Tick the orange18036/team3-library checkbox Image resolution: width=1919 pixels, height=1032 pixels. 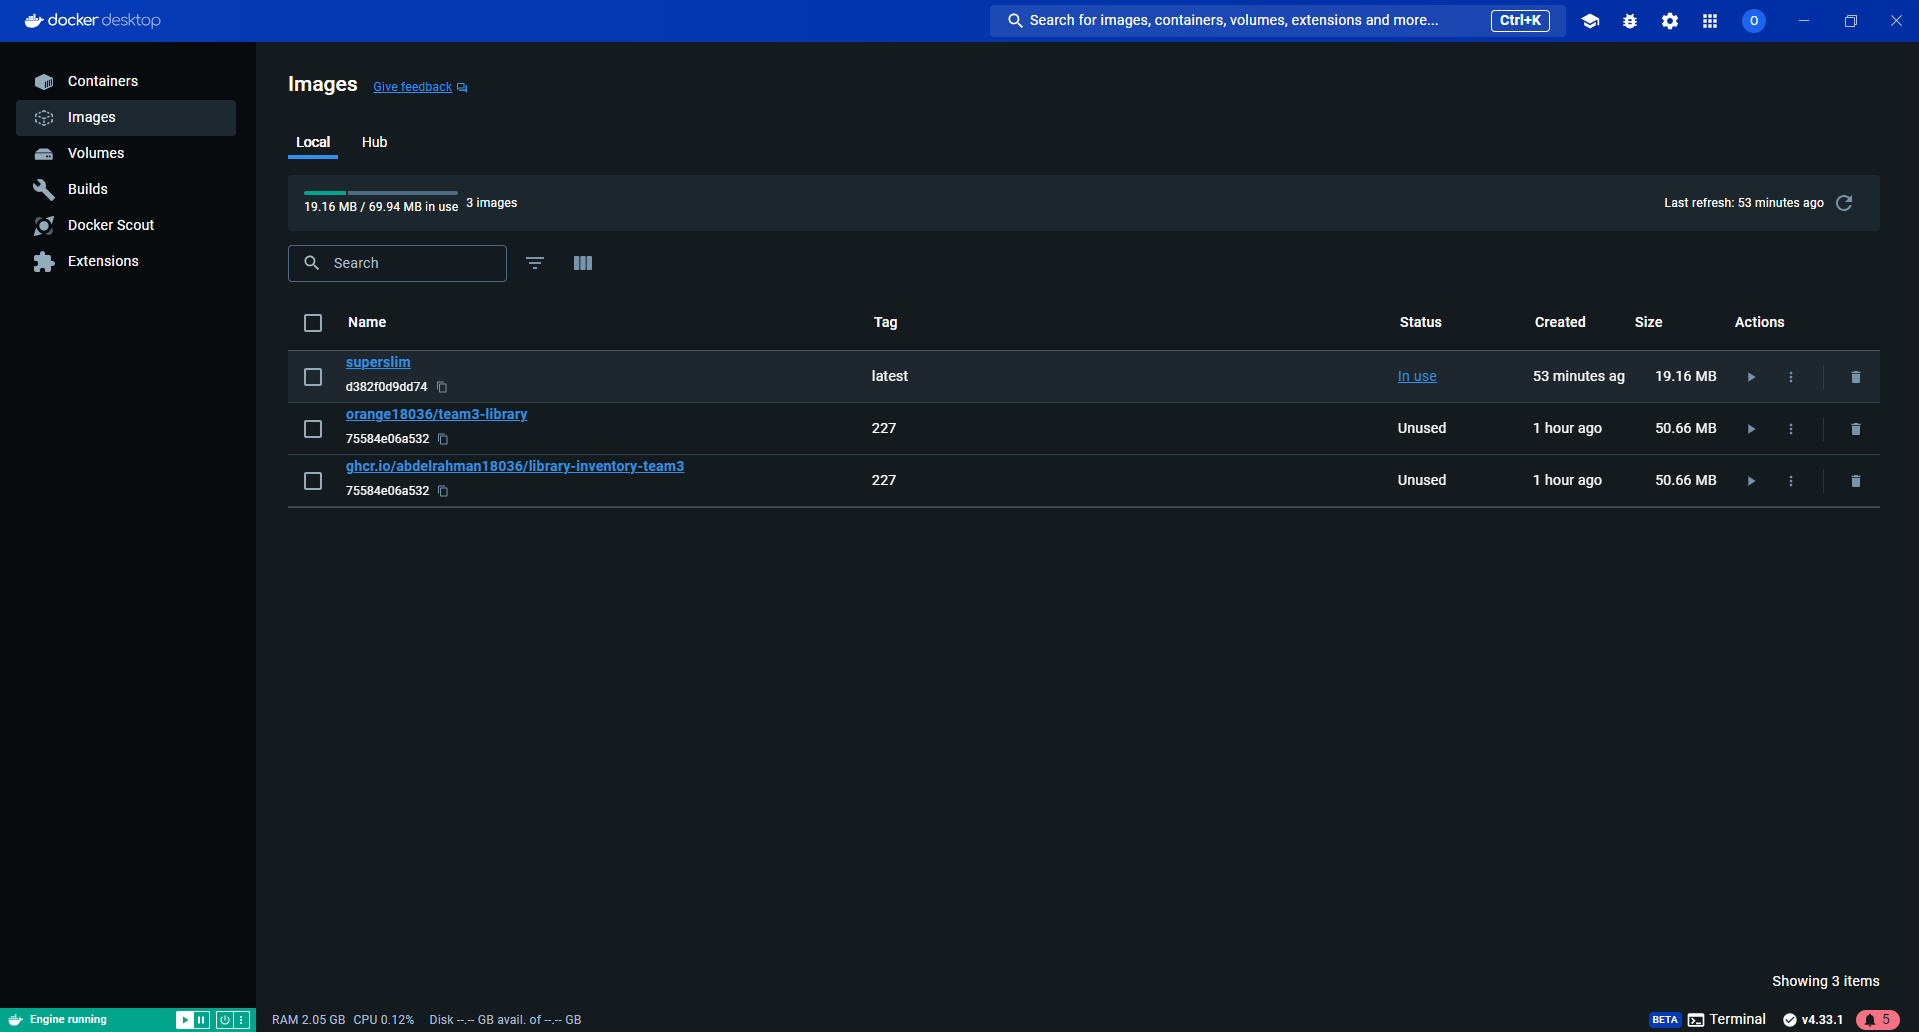pos(313,429)
